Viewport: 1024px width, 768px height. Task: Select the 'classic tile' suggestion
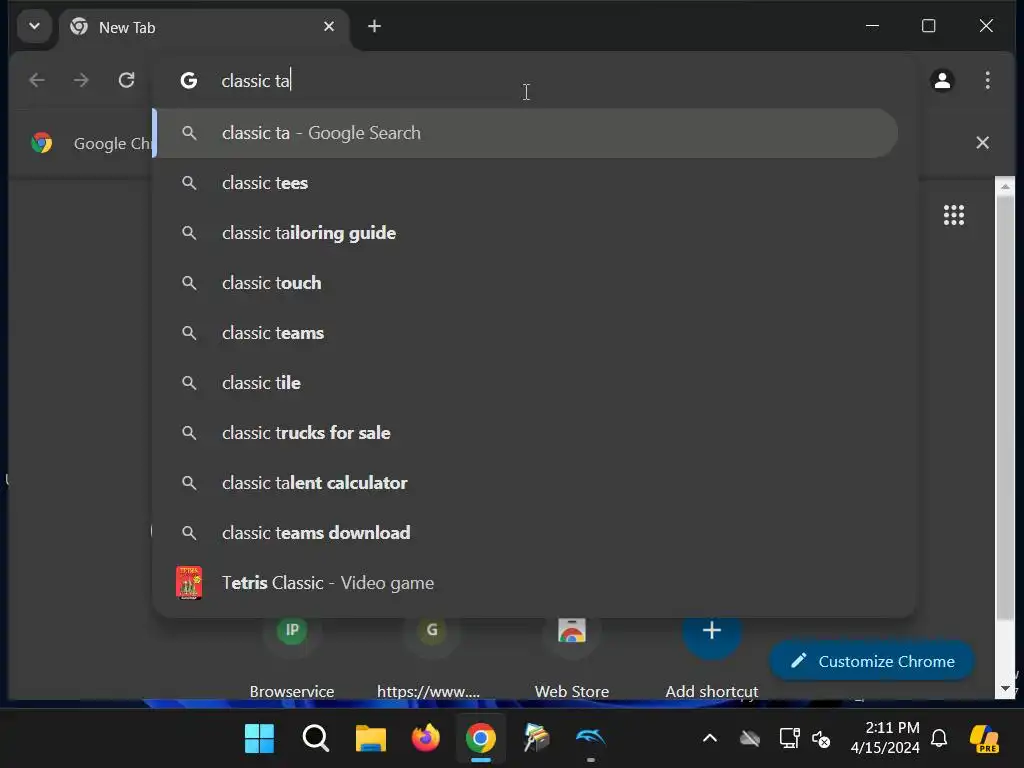point(526,383)
